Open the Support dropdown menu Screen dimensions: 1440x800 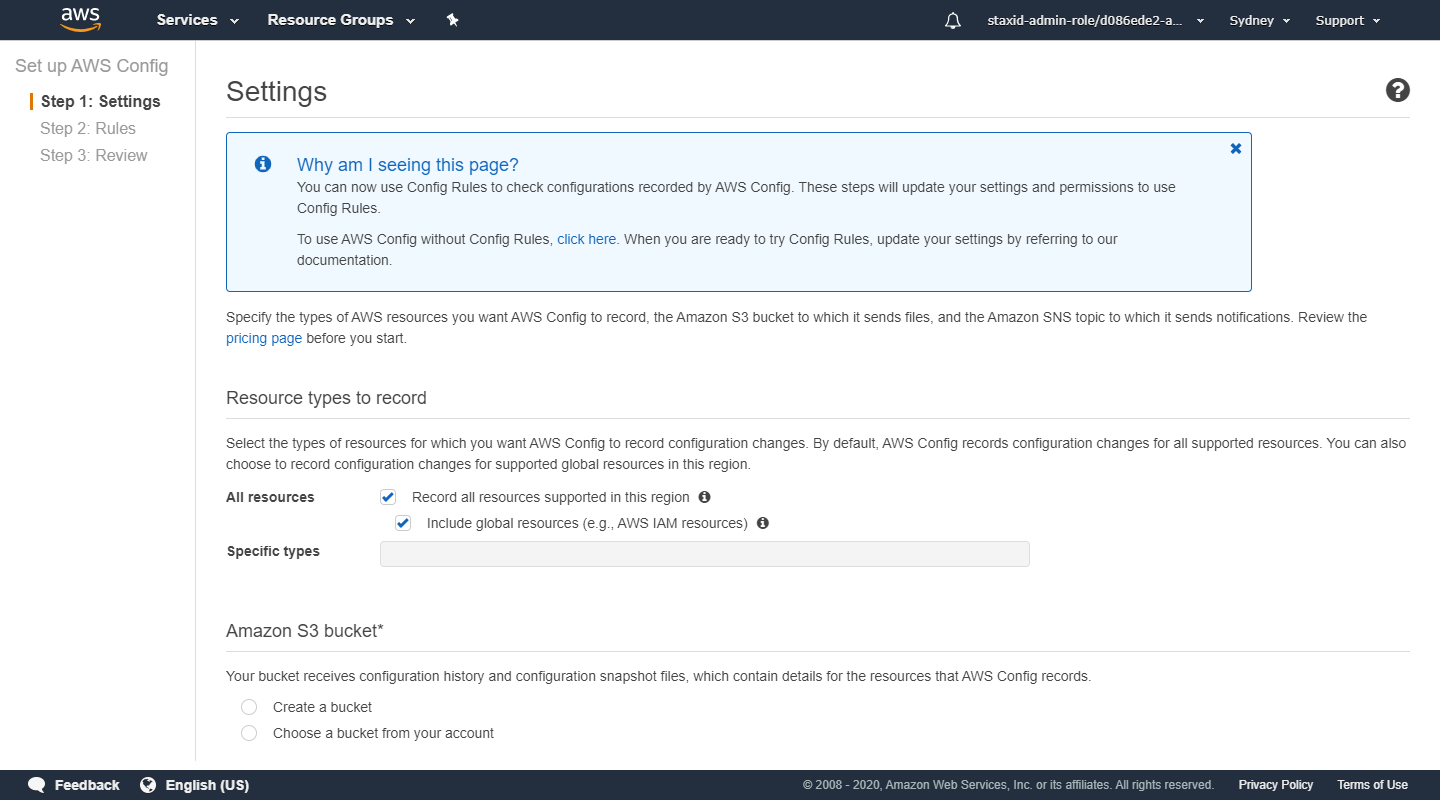(x=1348, y=20)
